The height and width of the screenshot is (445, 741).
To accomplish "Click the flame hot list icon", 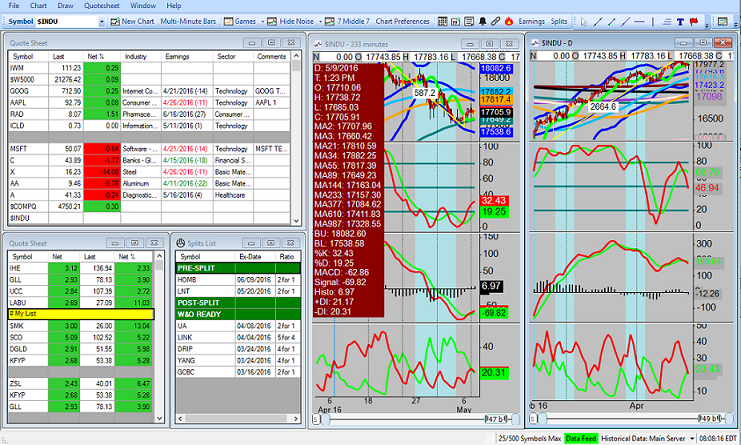I will tap(509, 21).
